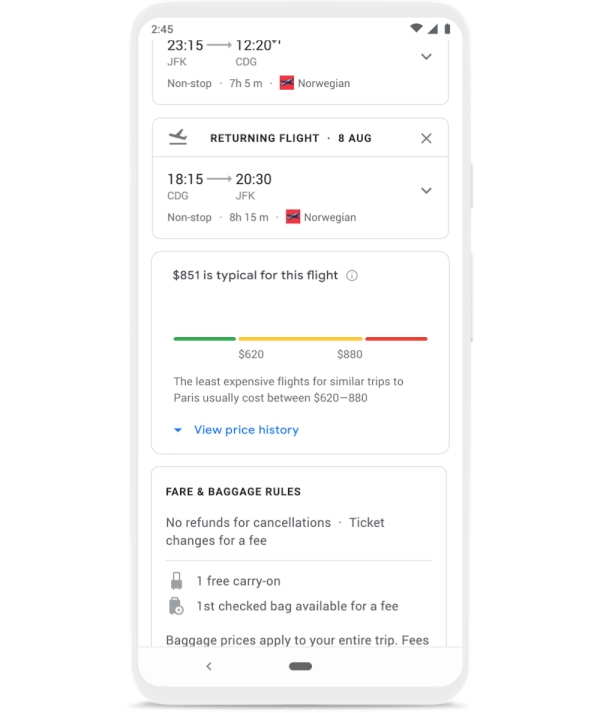Screen dimensions: 600x713
Task: Toggle the price history disclosure triangle
Action: 178,430
